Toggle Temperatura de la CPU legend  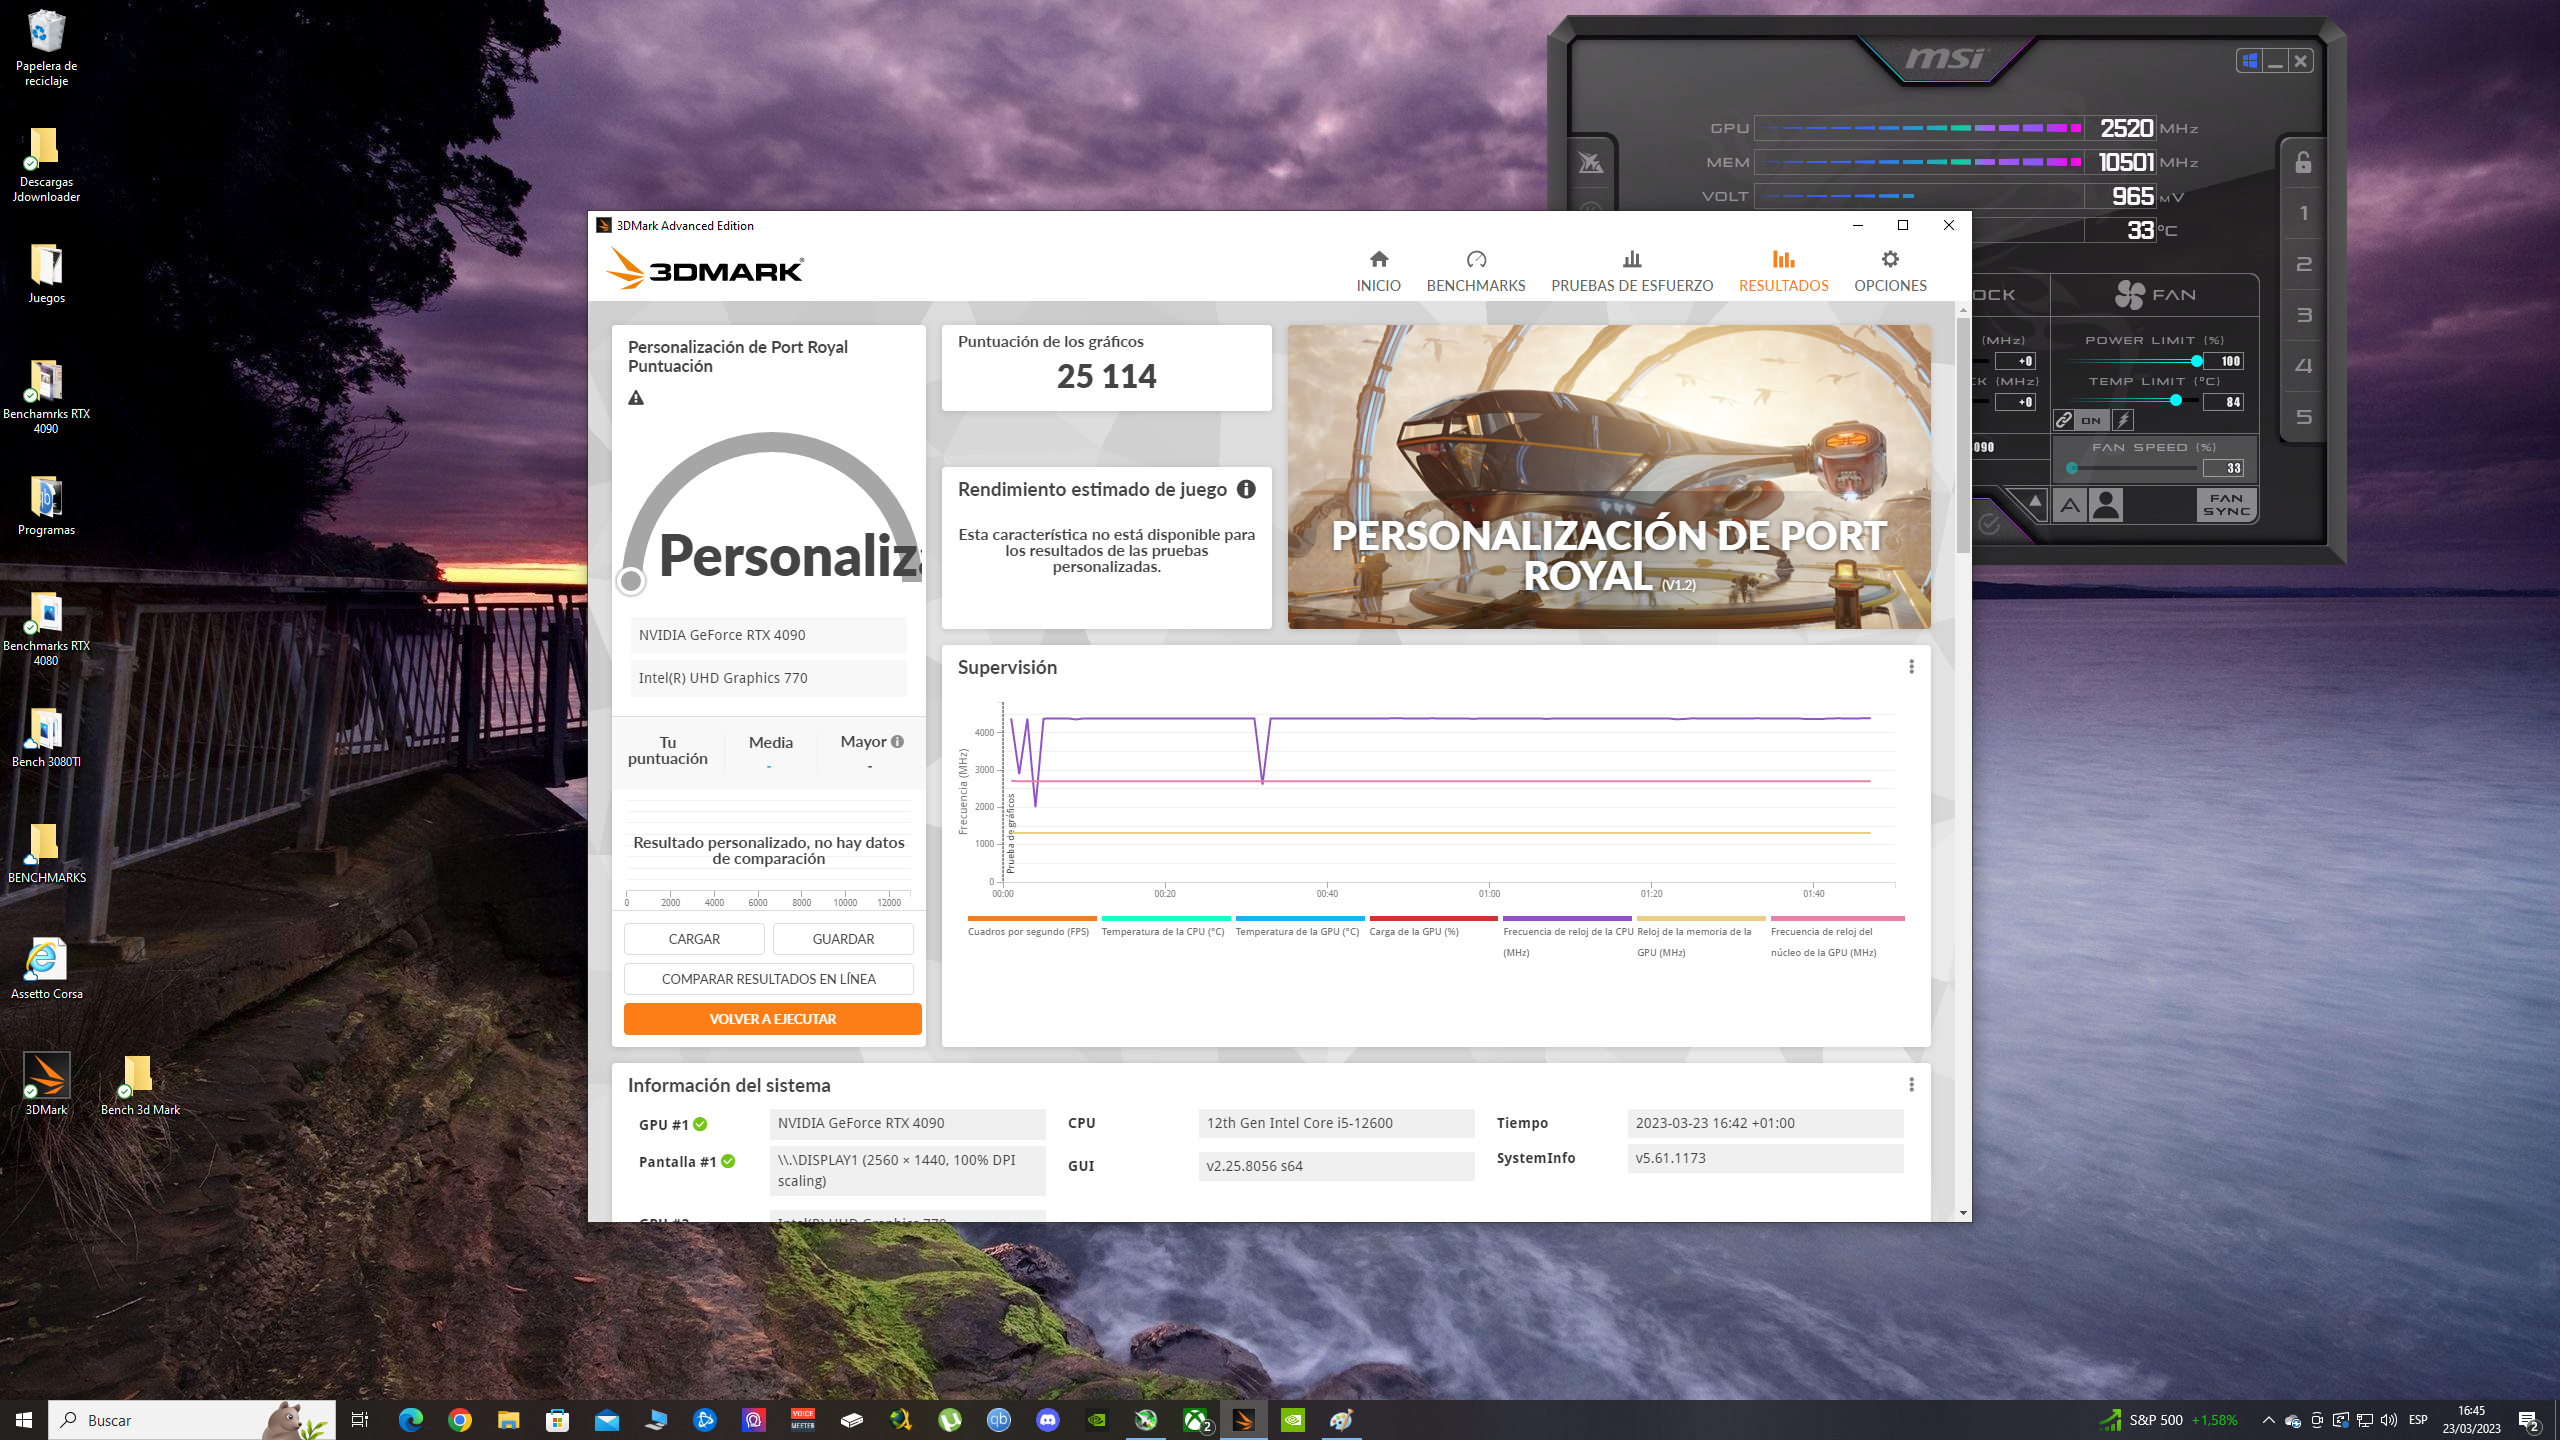1164,927
